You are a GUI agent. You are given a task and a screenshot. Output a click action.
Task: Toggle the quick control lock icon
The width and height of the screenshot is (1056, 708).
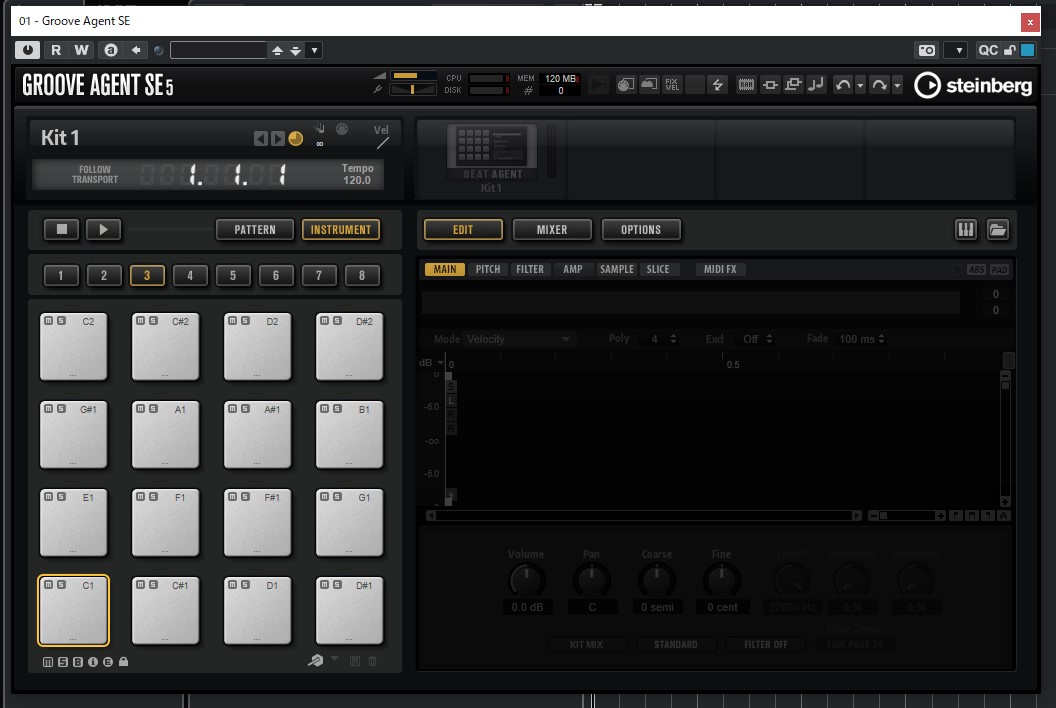pos(1010,51)
